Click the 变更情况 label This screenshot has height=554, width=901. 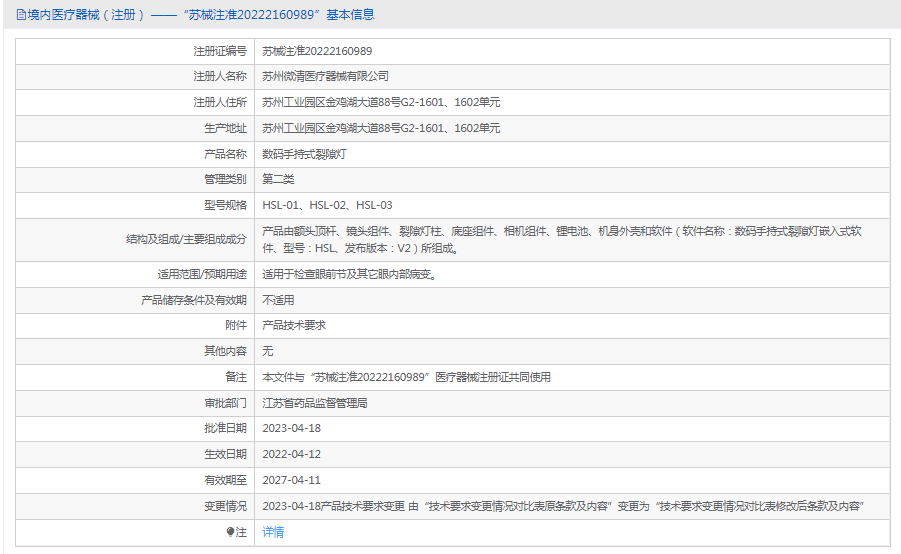click(x=225, y=506)
